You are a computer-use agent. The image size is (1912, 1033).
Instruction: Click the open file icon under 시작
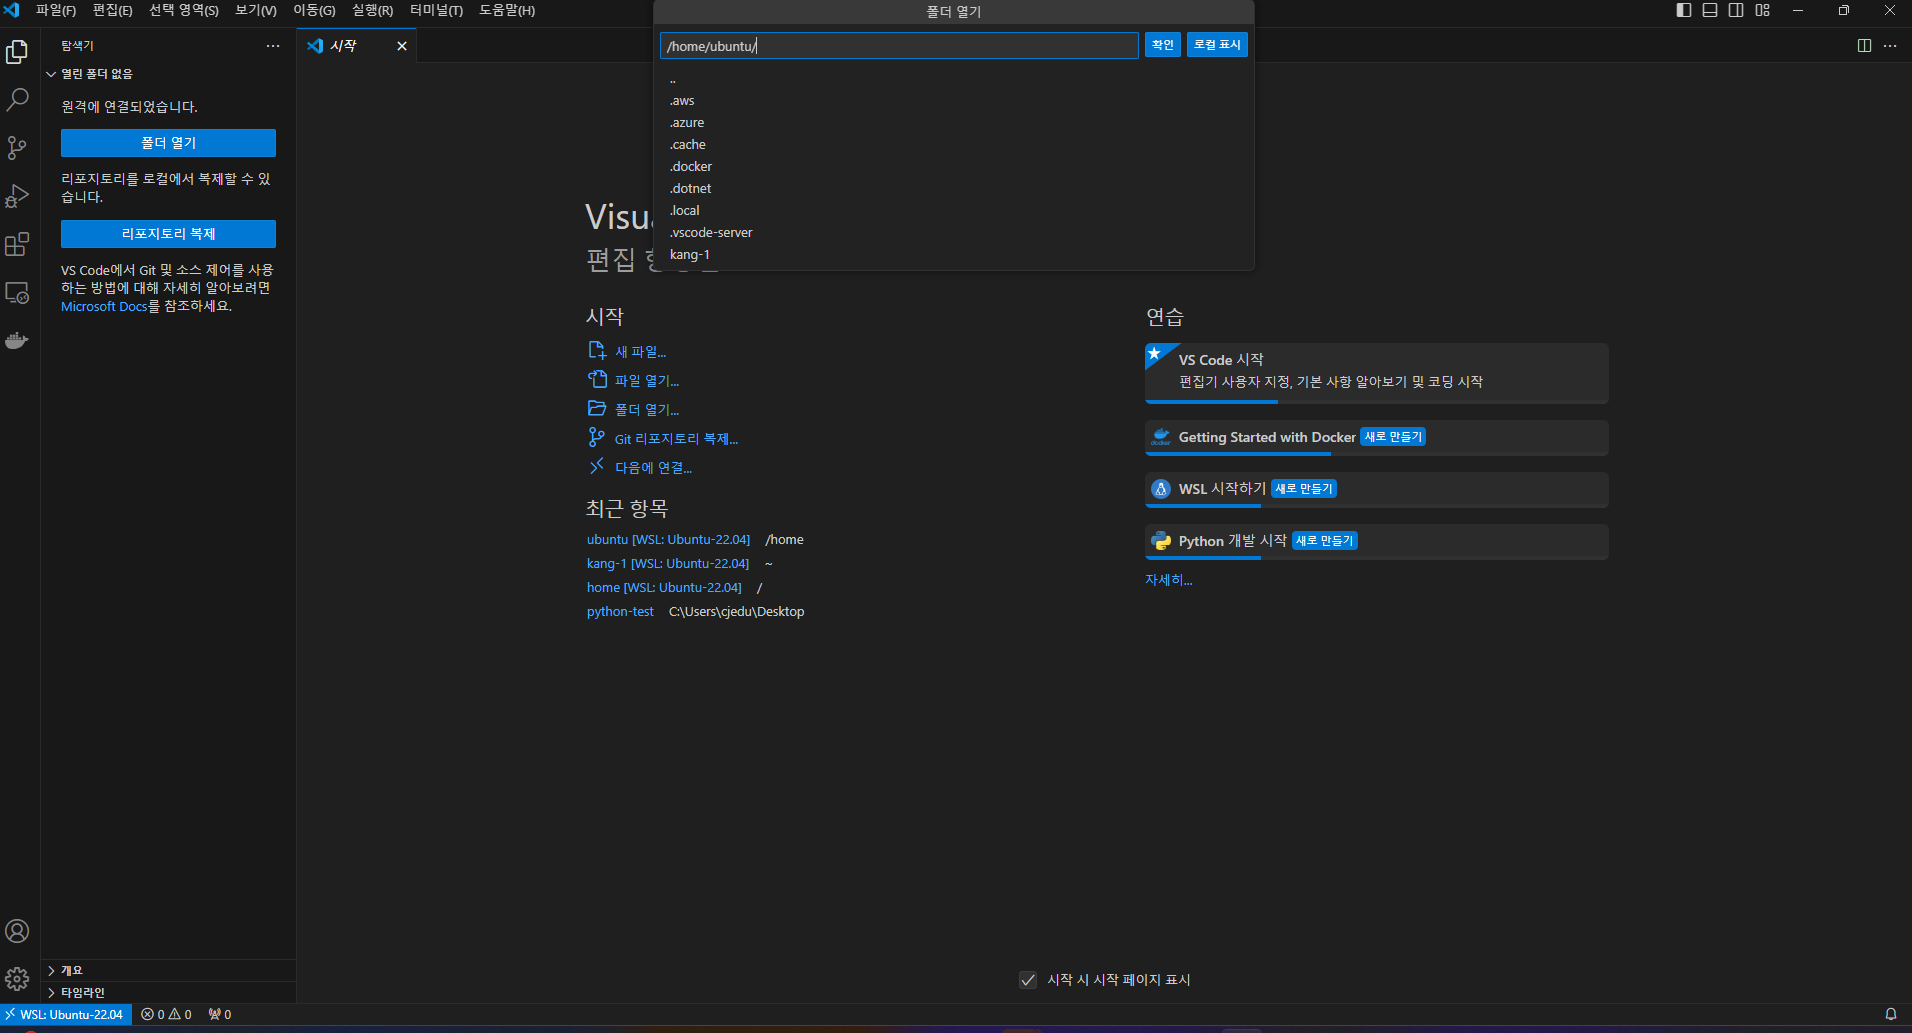pyautogui.click(x=597, y=379)
